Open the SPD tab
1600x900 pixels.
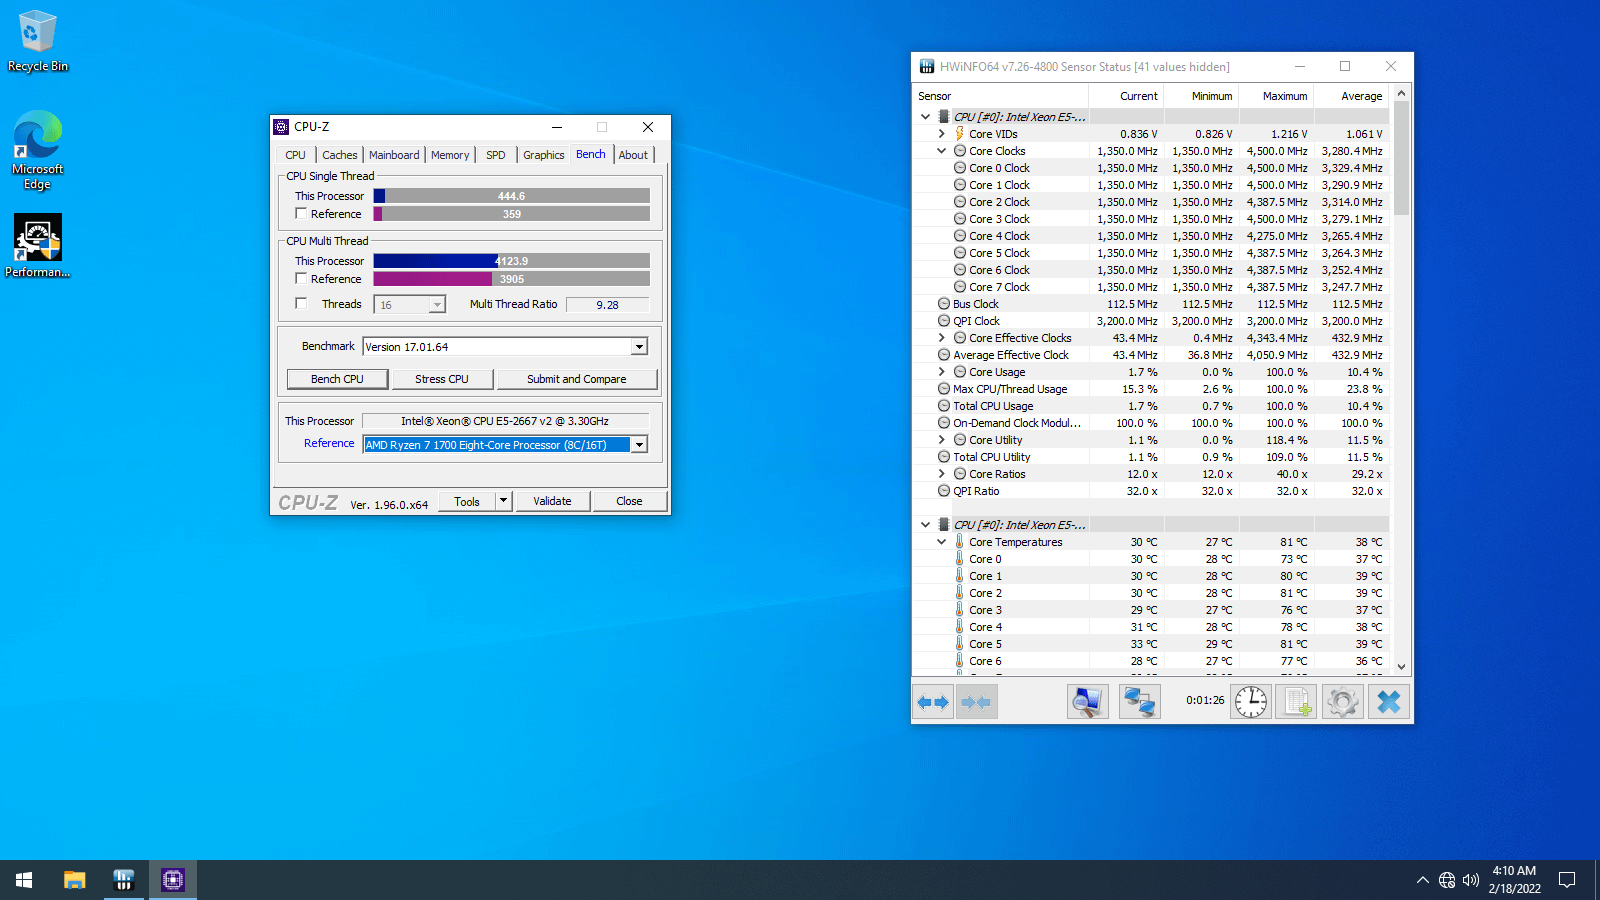click(x=496, y=155)
